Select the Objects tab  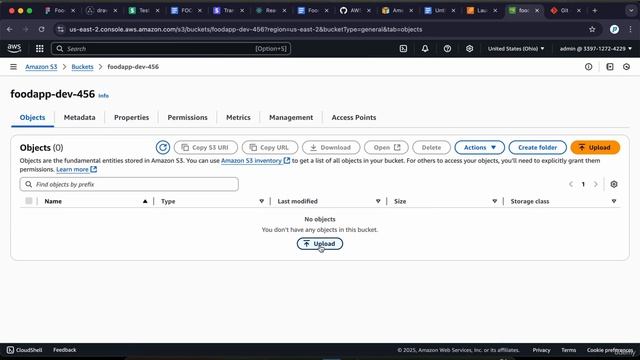click(x=33, y=118)
